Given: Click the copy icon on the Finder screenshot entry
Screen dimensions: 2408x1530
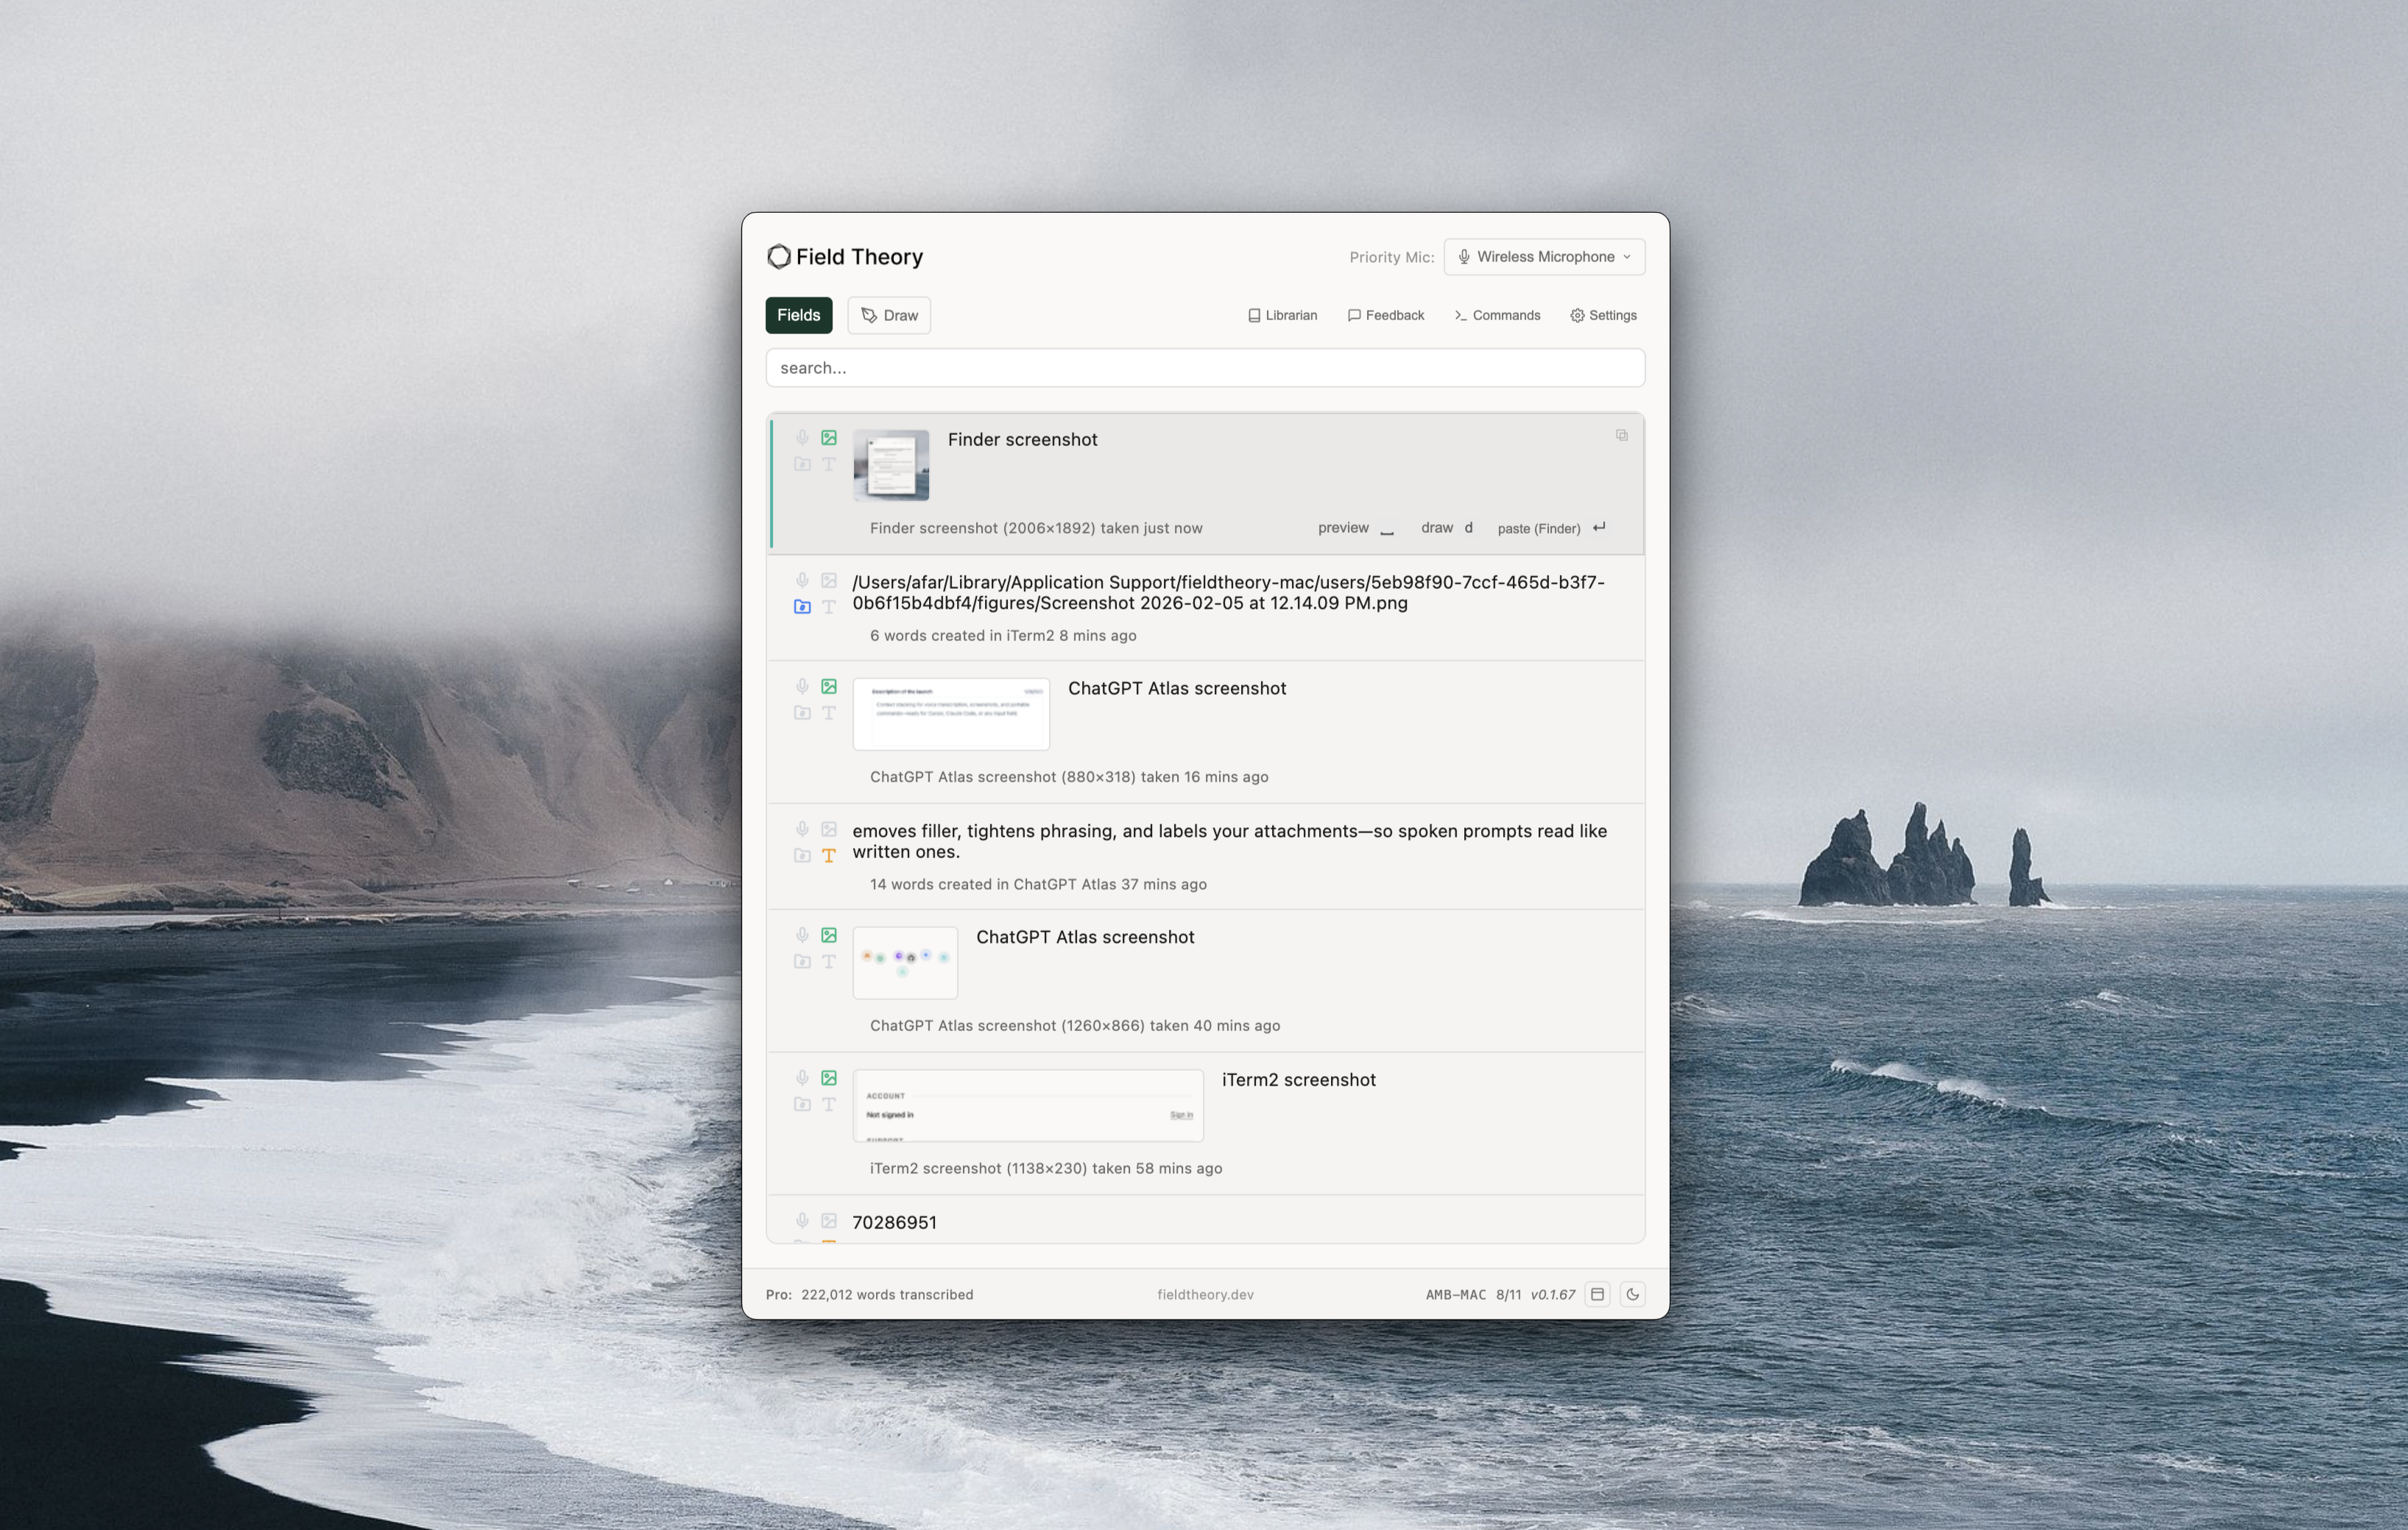Looking at the screenshot, I should pos(1621,435).
